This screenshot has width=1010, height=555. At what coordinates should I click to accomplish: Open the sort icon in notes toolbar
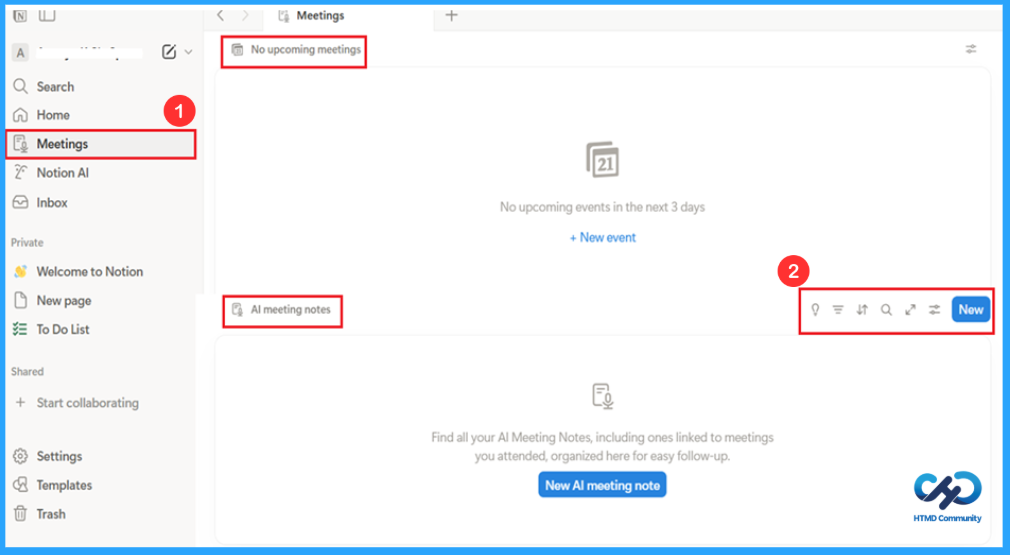(x=862, y=310)
